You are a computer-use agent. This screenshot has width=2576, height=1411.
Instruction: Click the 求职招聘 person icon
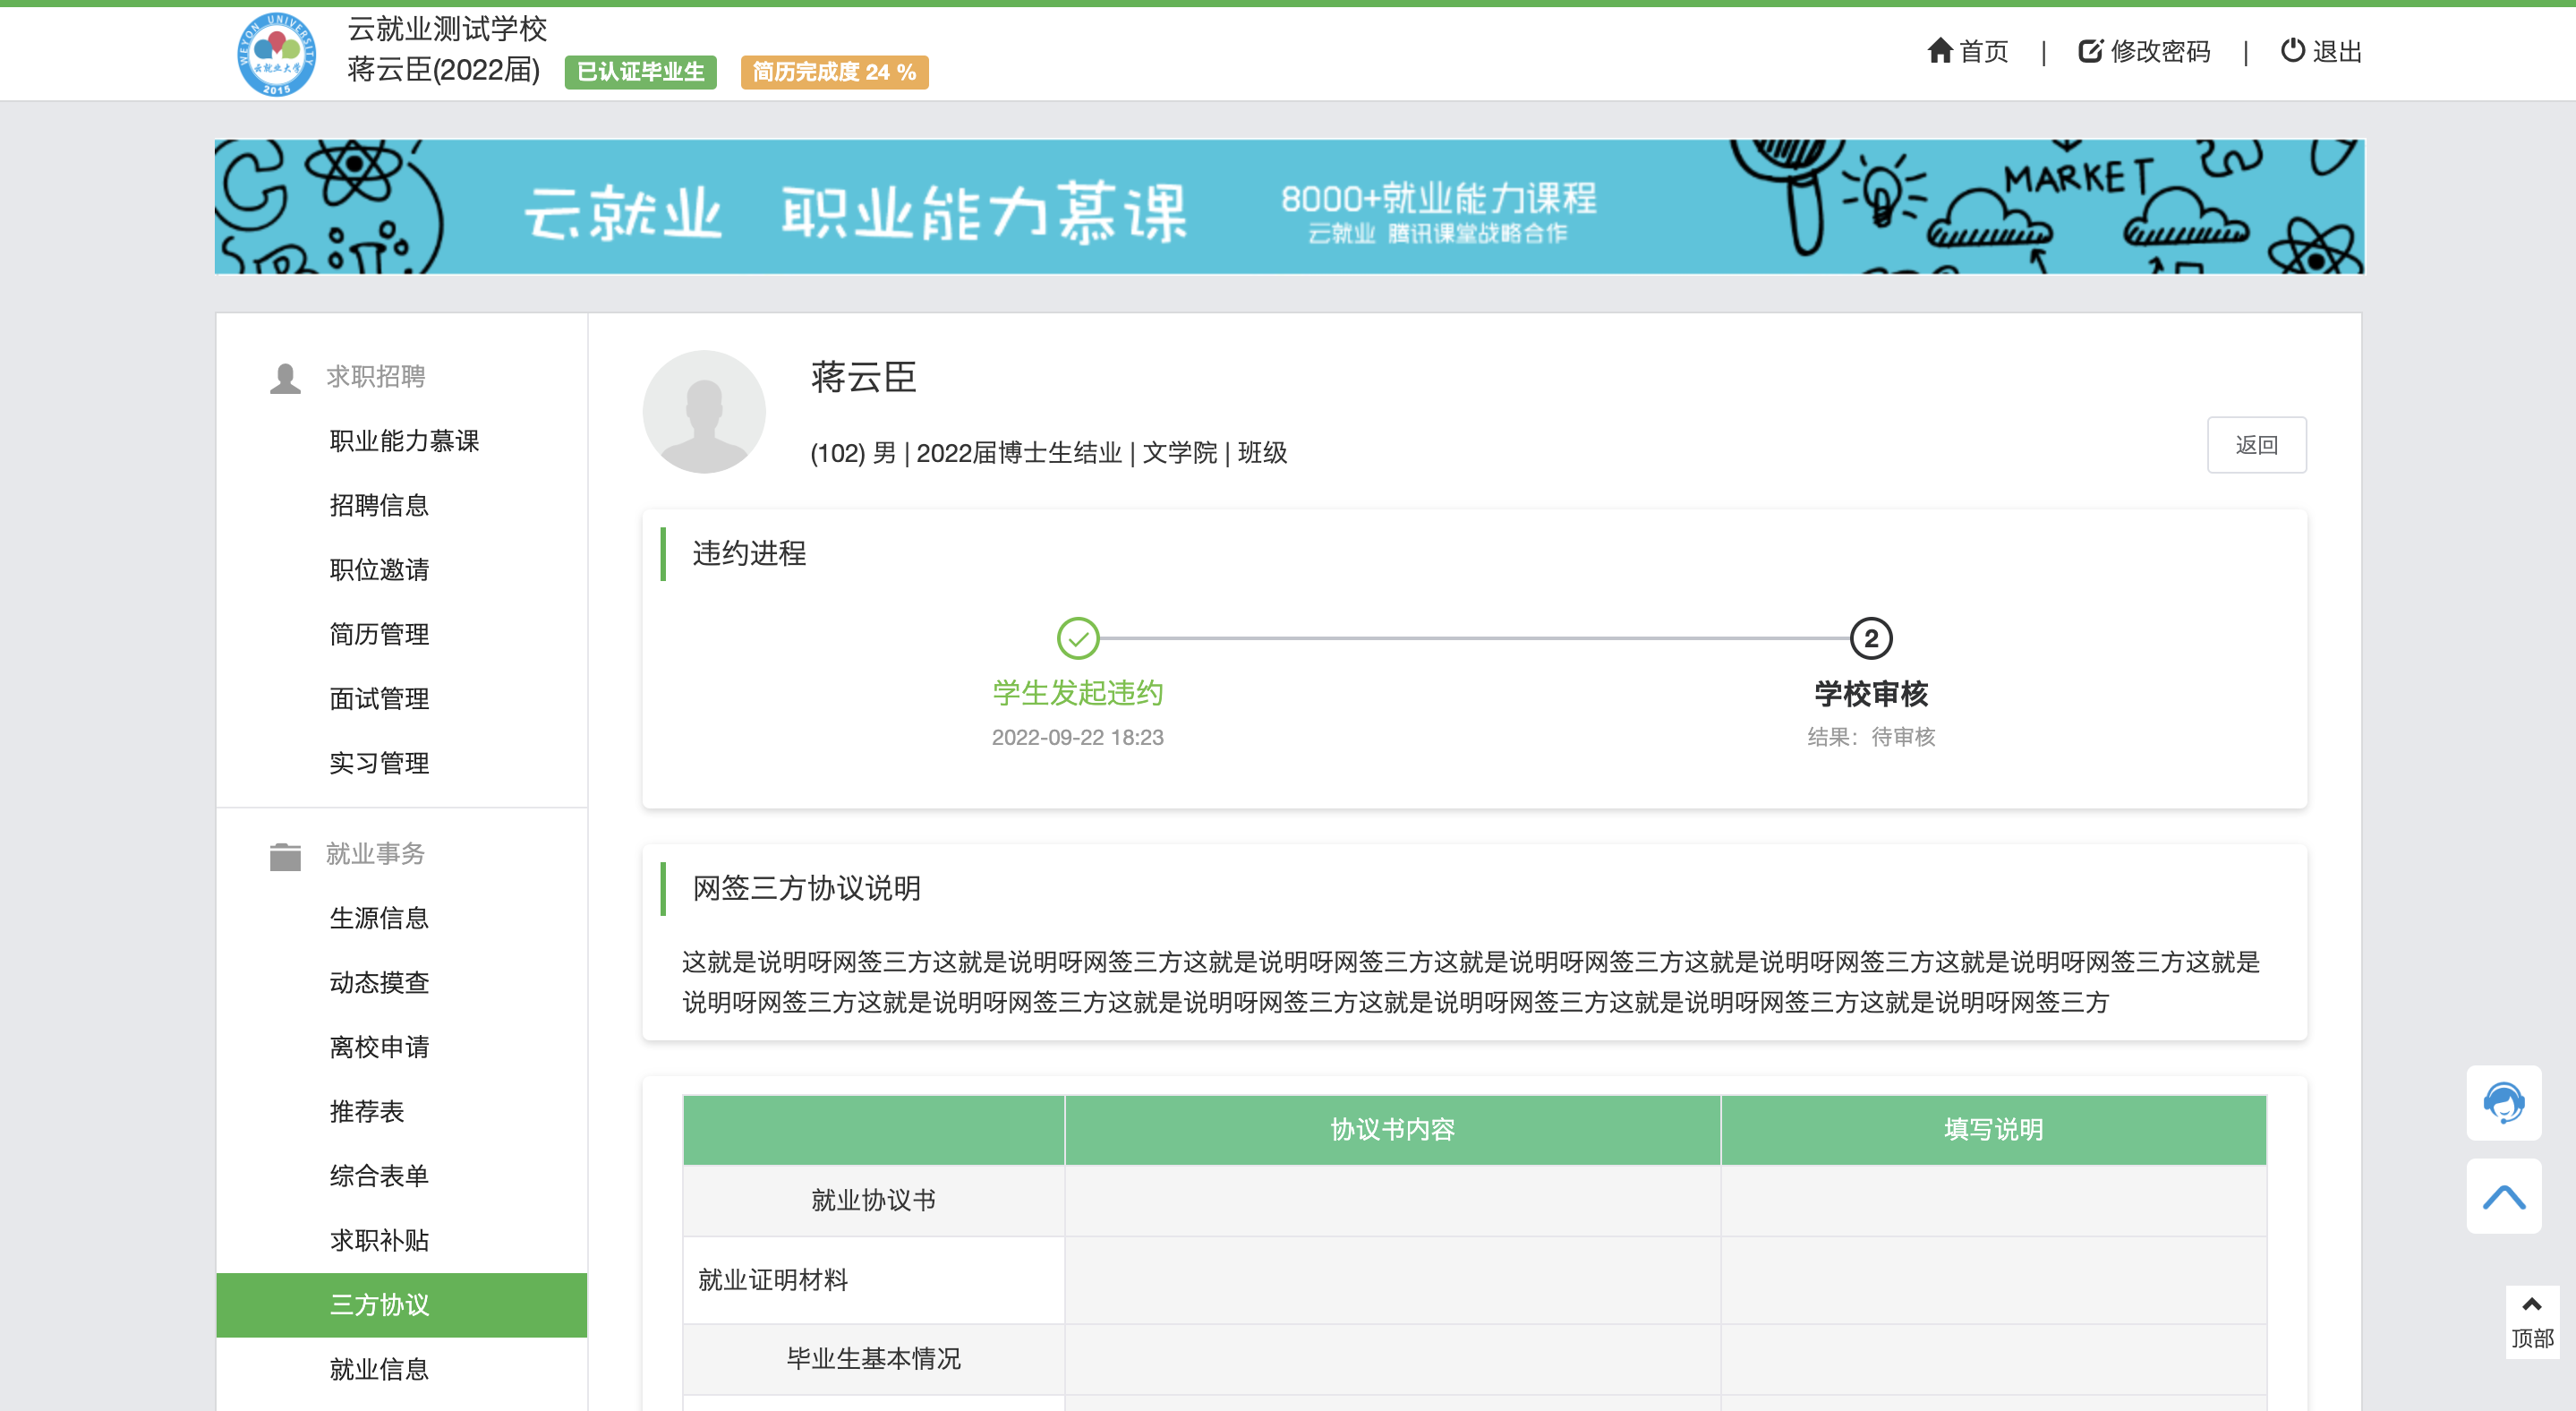click(x=285, y=378)
